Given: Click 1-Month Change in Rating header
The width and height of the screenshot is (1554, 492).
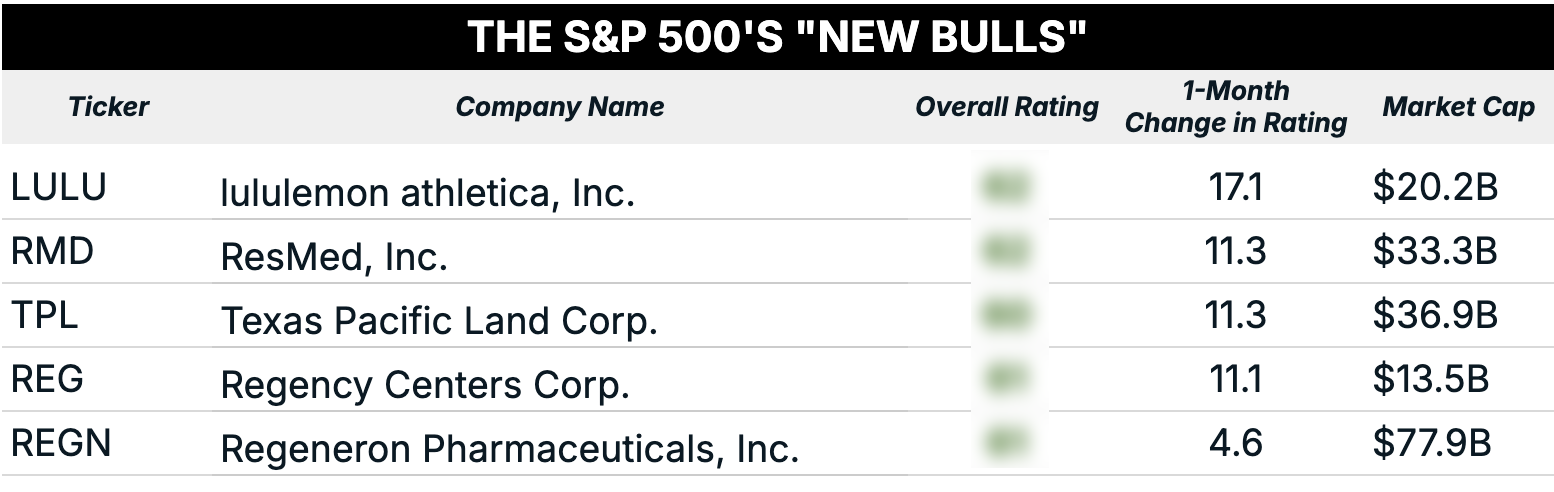Looking at the screenshot, I should 1236,107.
